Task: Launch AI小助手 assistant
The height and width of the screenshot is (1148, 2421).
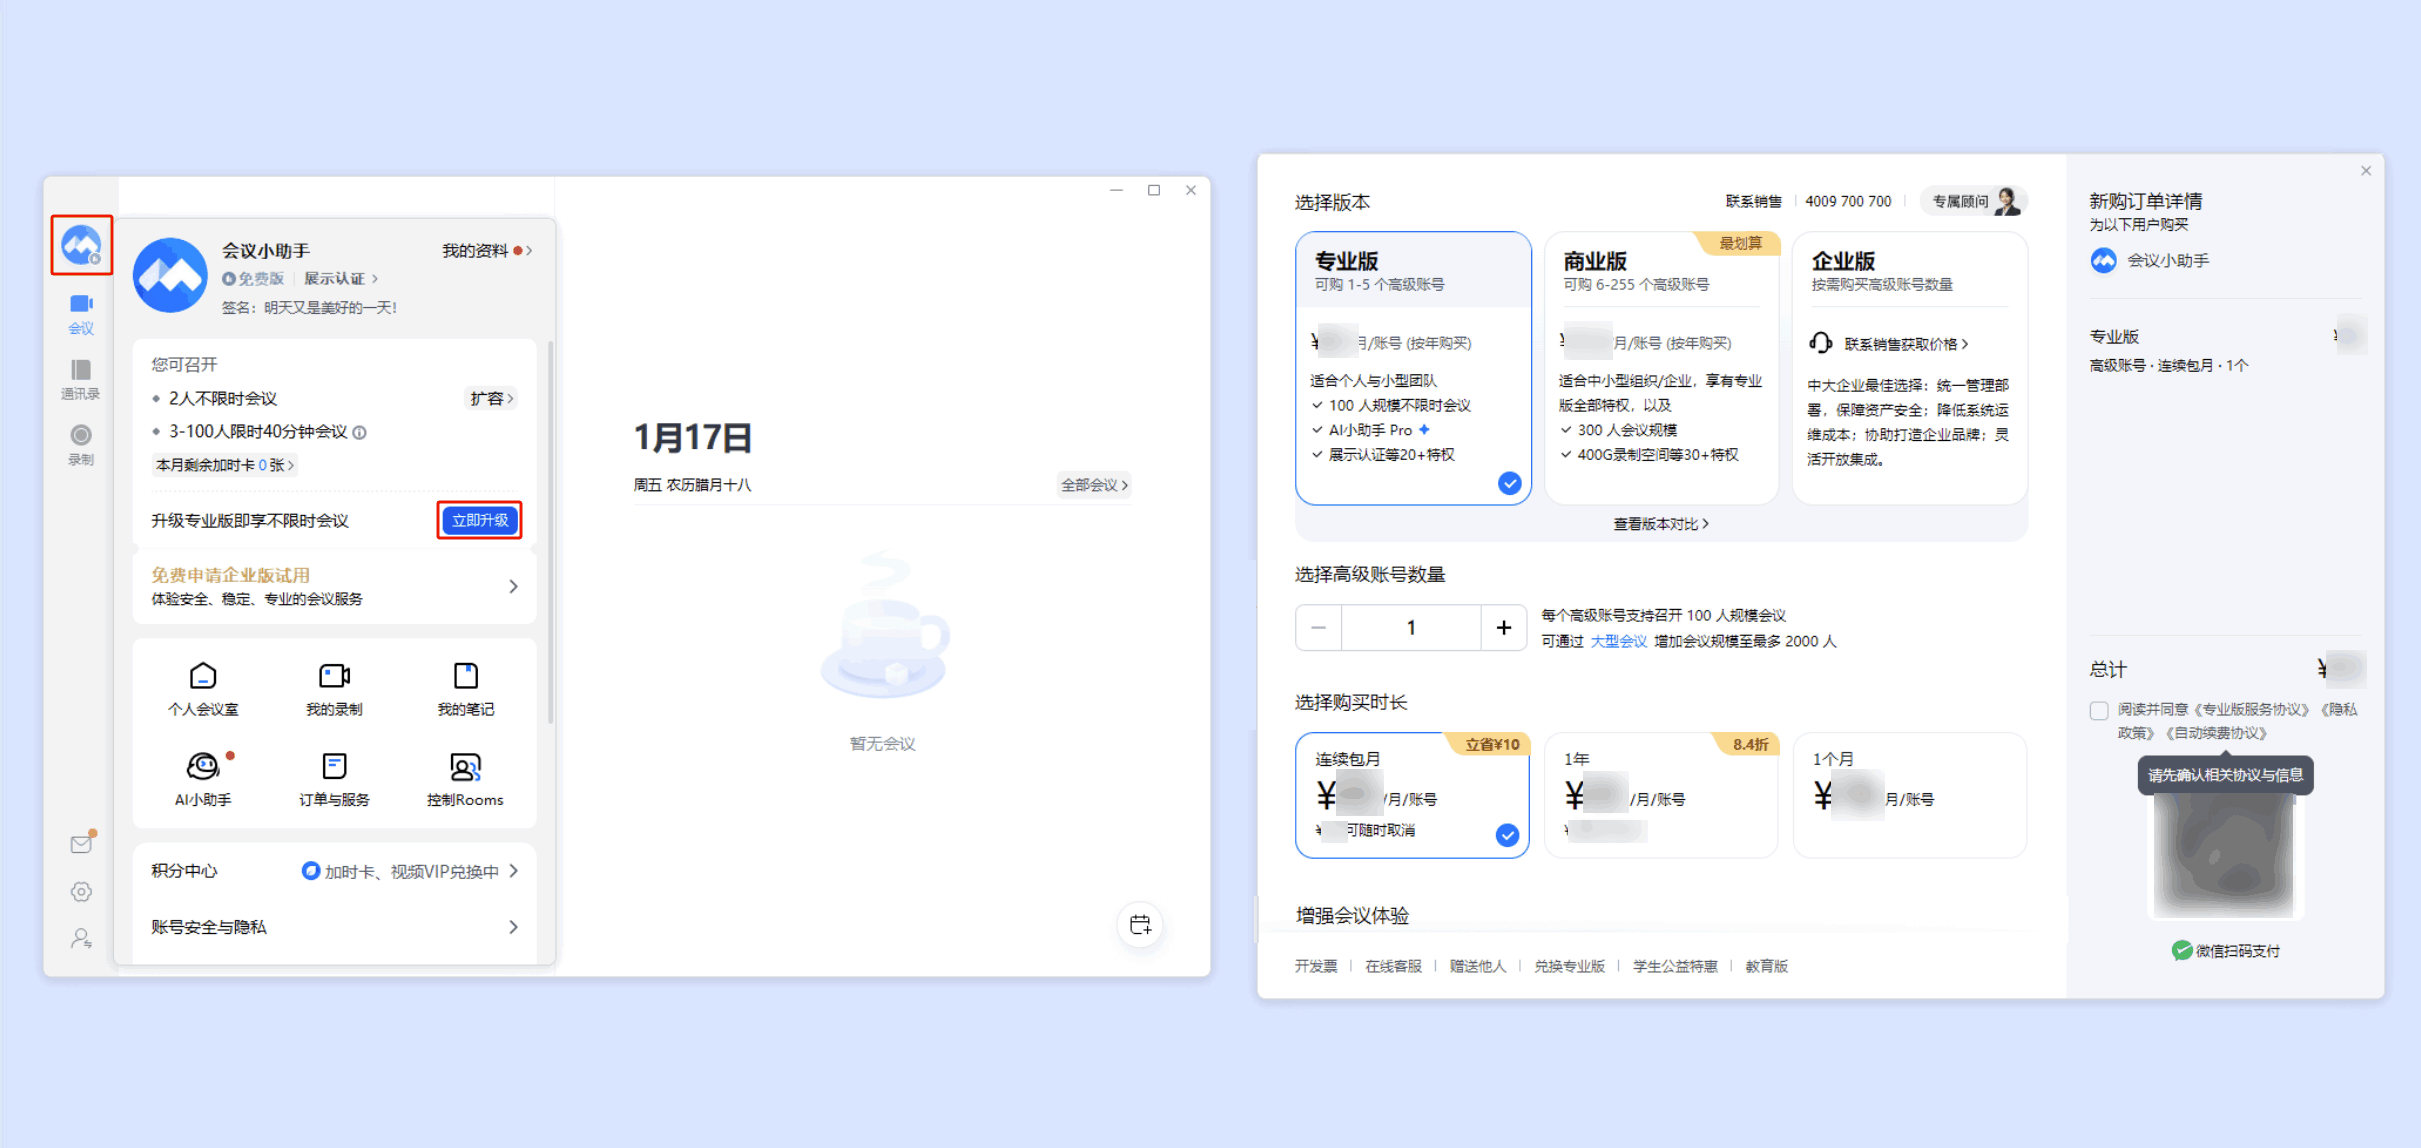Action: point(203,779)
